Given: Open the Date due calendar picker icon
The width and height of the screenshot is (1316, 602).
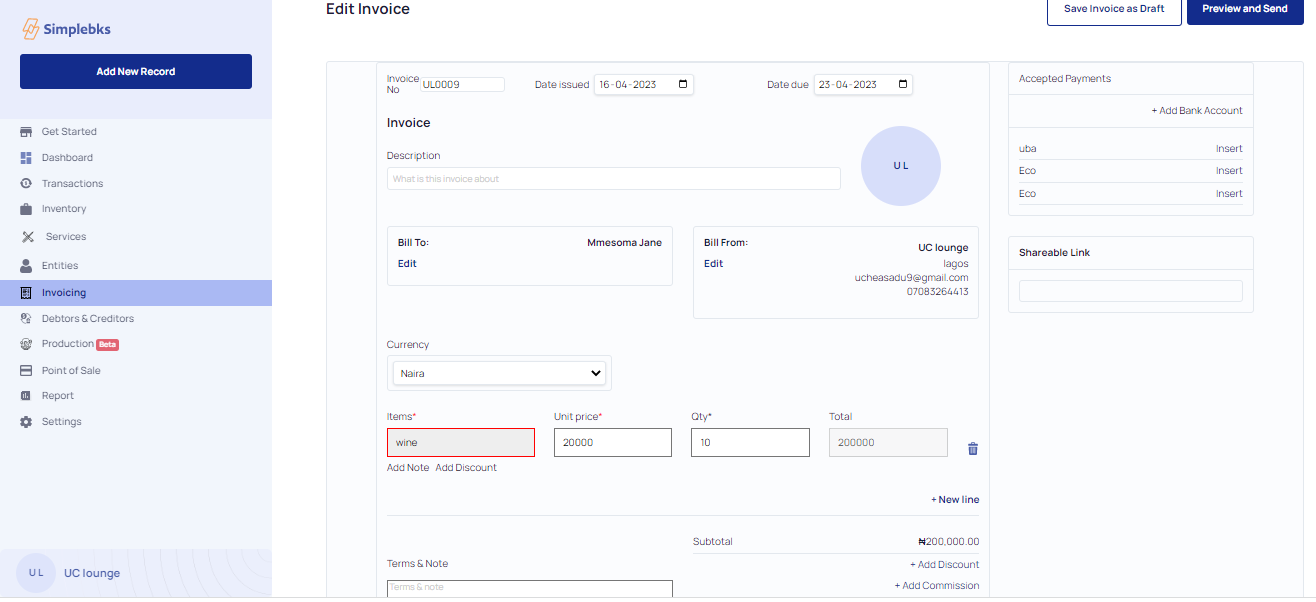Looking at the screenshot, I should point(904,85).
